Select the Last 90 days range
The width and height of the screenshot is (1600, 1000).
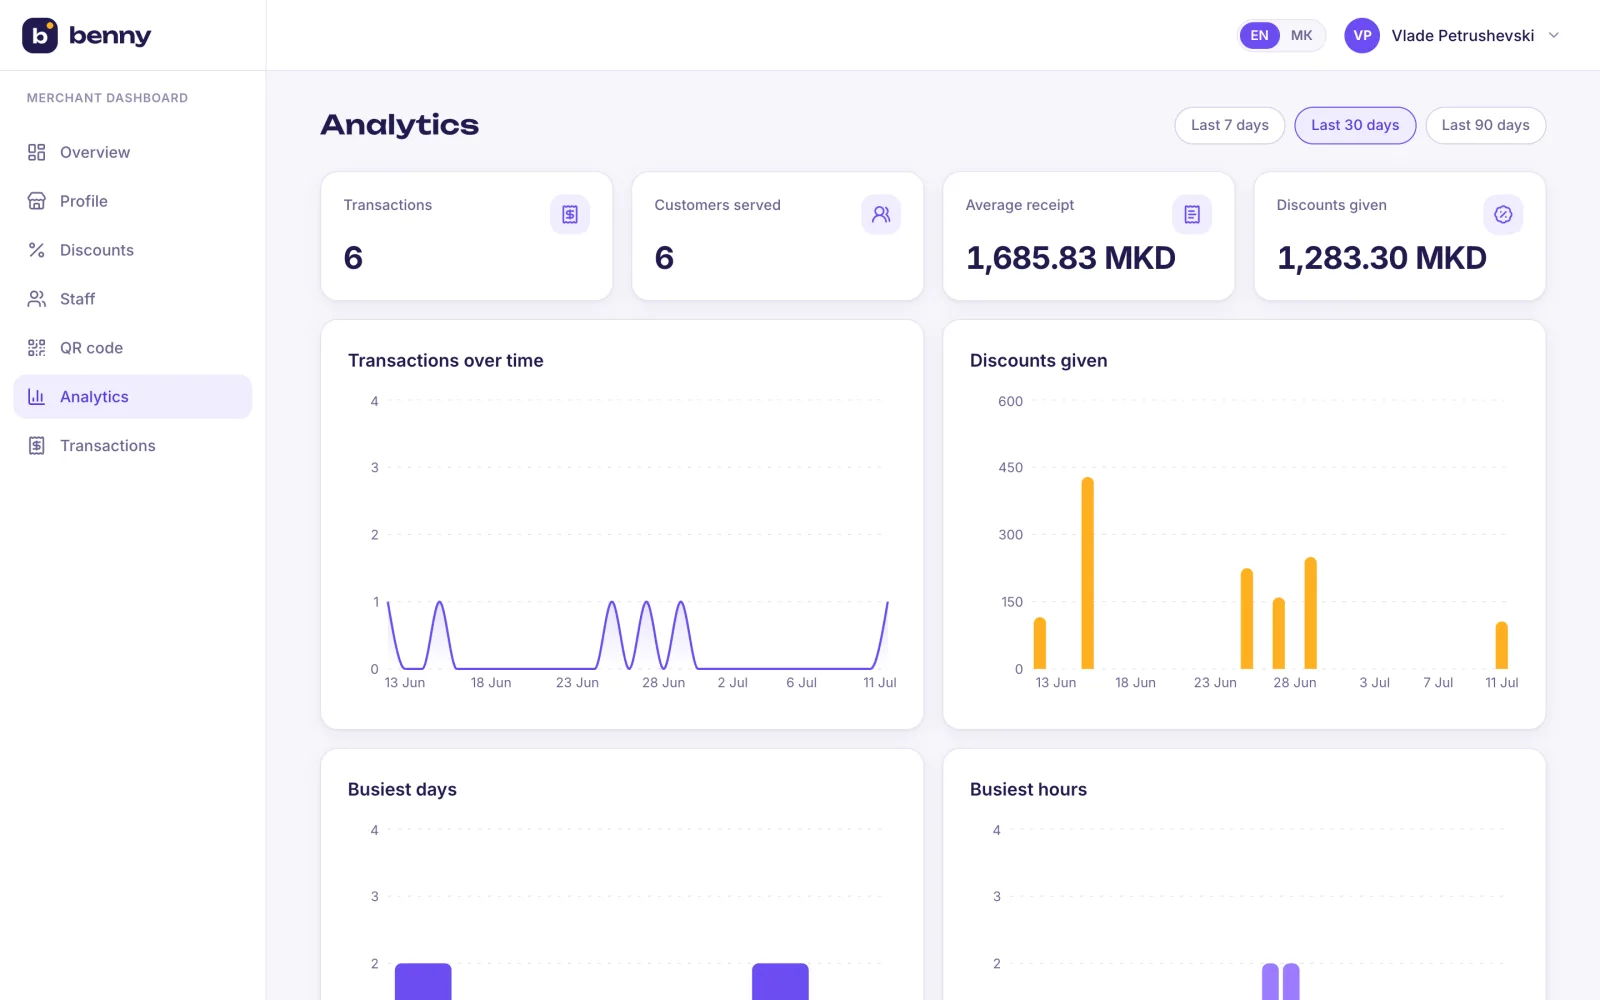click(1485, 125)
